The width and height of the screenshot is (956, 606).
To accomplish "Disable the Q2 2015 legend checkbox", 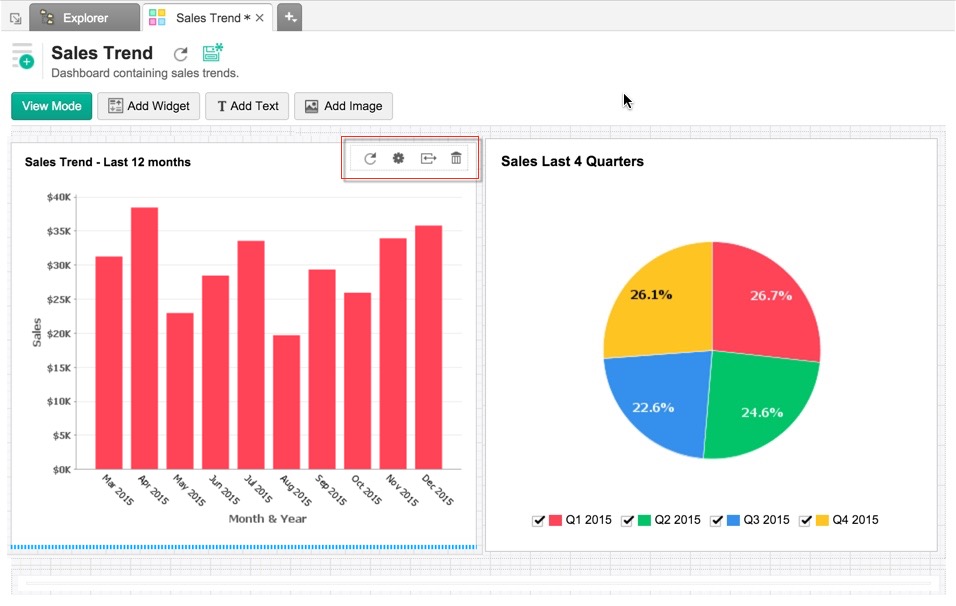I will pos(628,520).
